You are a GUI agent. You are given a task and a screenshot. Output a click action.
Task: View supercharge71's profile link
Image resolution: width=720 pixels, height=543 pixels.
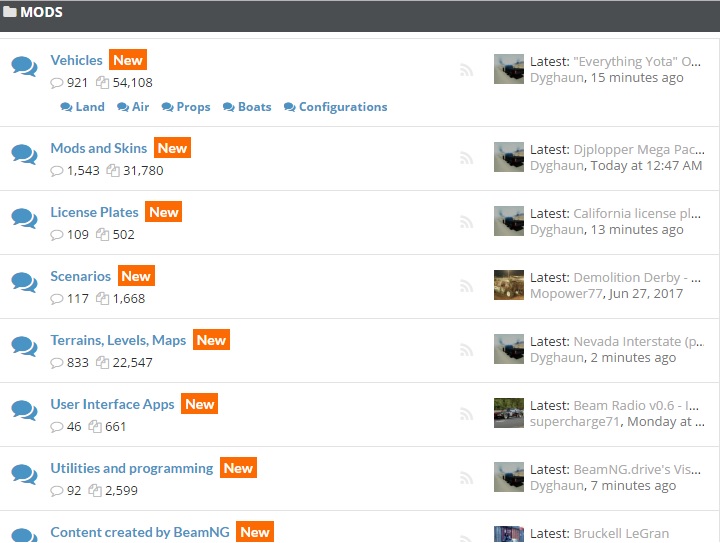[x=575, y=422]
